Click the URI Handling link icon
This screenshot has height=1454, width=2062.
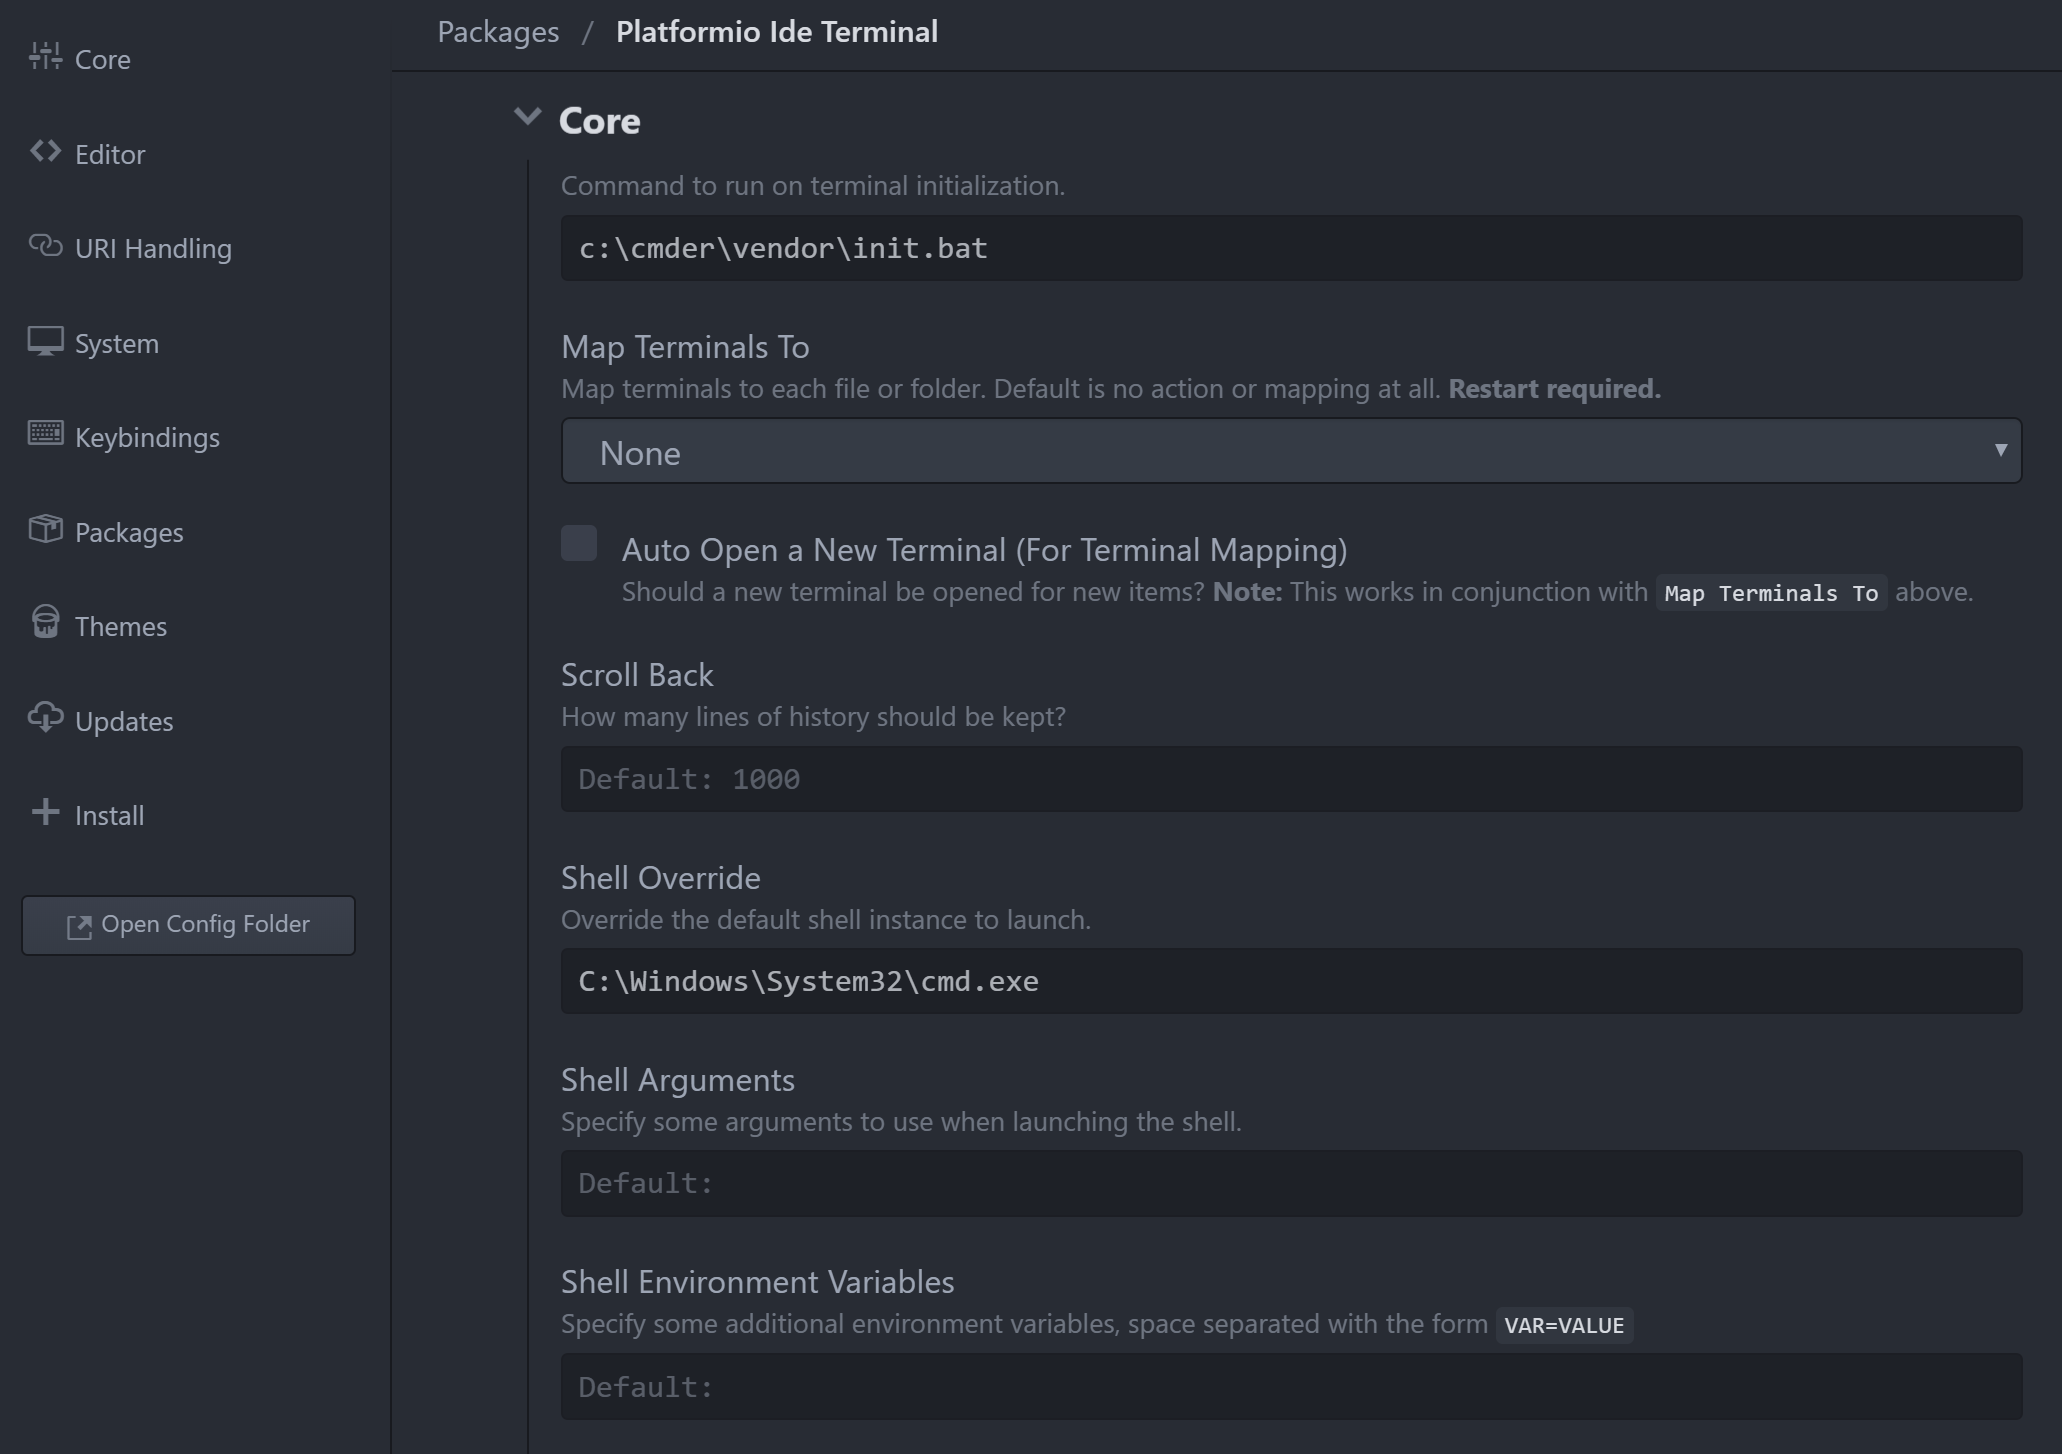45,246
